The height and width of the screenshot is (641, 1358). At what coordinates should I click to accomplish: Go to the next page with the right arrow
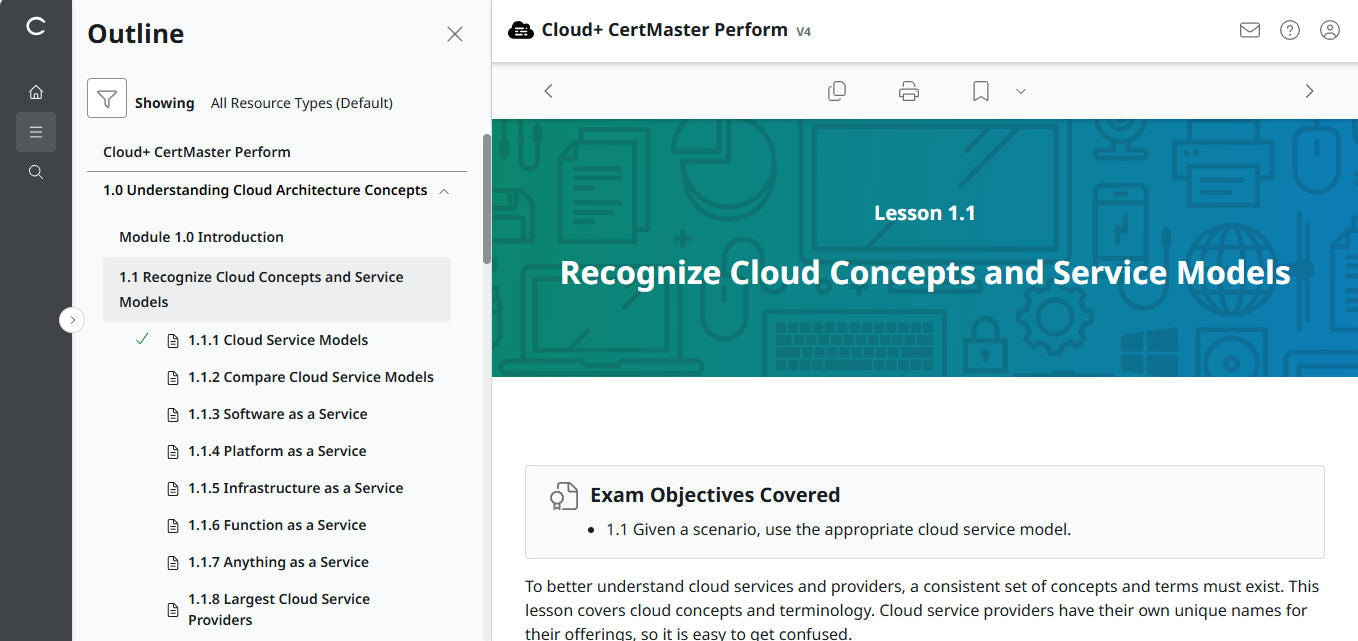[x=1309, y=90]
